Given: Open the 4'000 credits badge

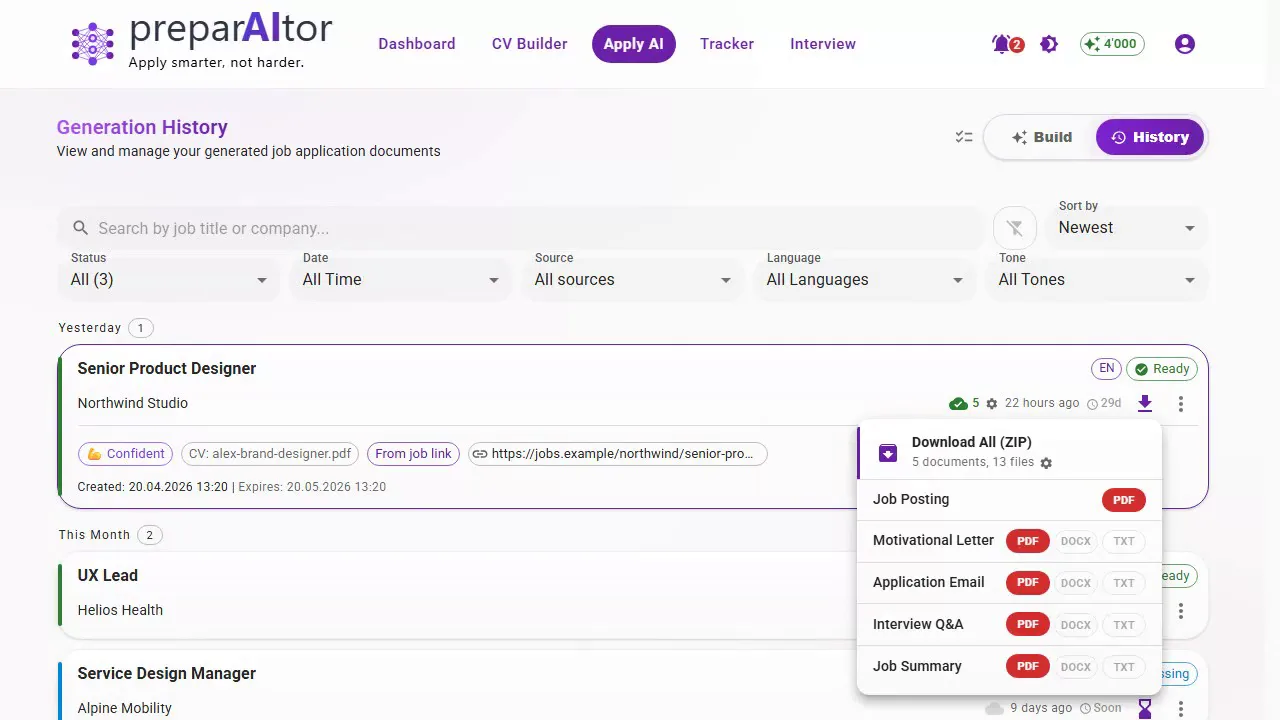Looking at the screenshot, I should coord(1112,44).
